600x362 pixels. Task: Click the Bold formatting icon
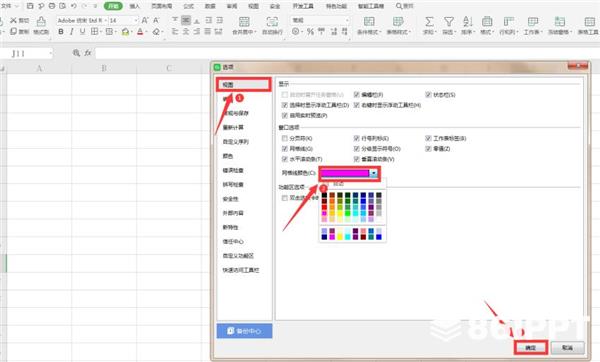click(61, 32)
